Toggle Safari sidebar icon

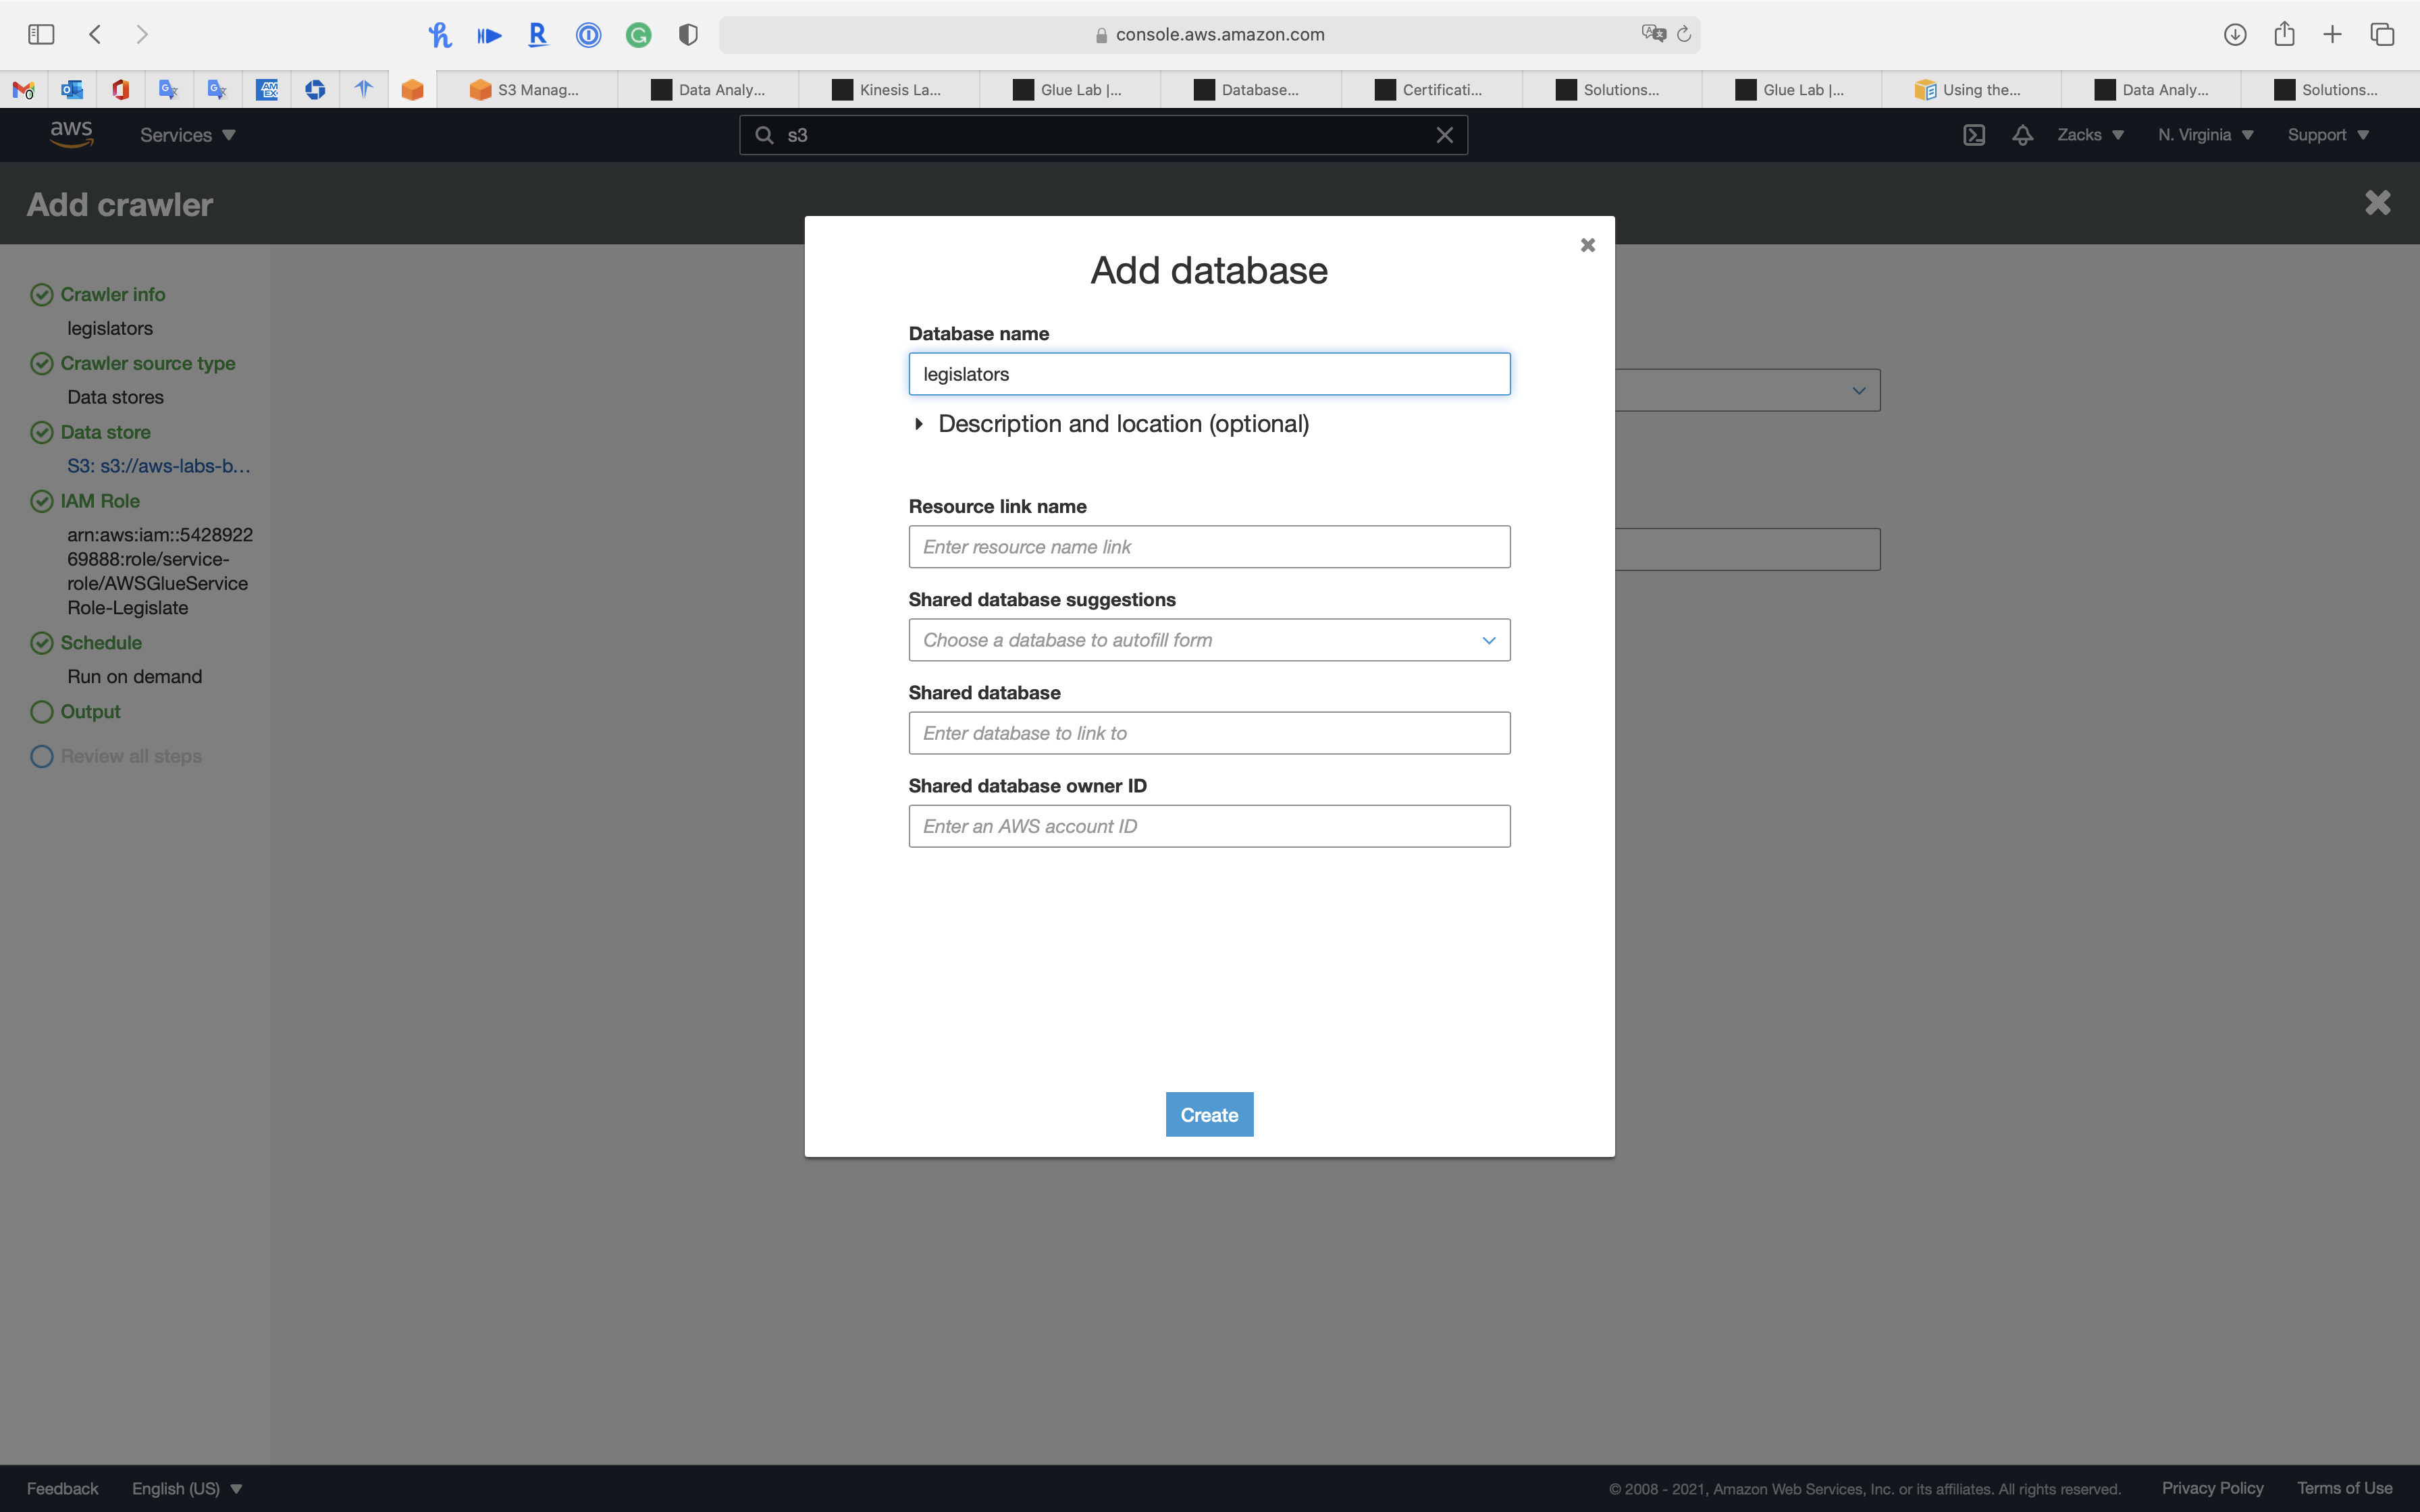click(x=41, y=34)
